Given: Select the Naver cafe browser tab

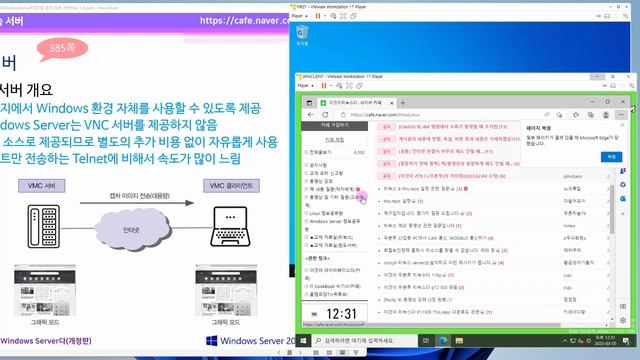Looking at the screenshot, I should coord(356,102).
